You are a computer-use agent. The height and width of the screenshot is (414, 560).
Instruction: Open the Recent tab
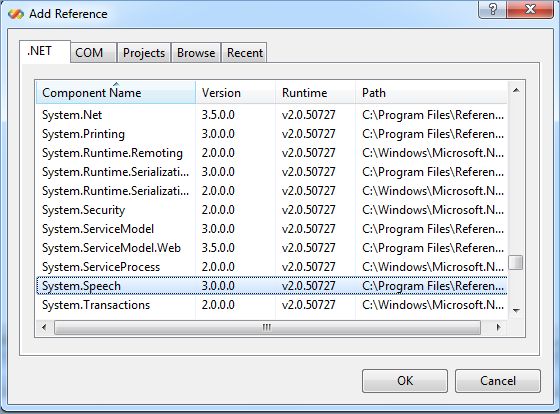pos(244,53)
